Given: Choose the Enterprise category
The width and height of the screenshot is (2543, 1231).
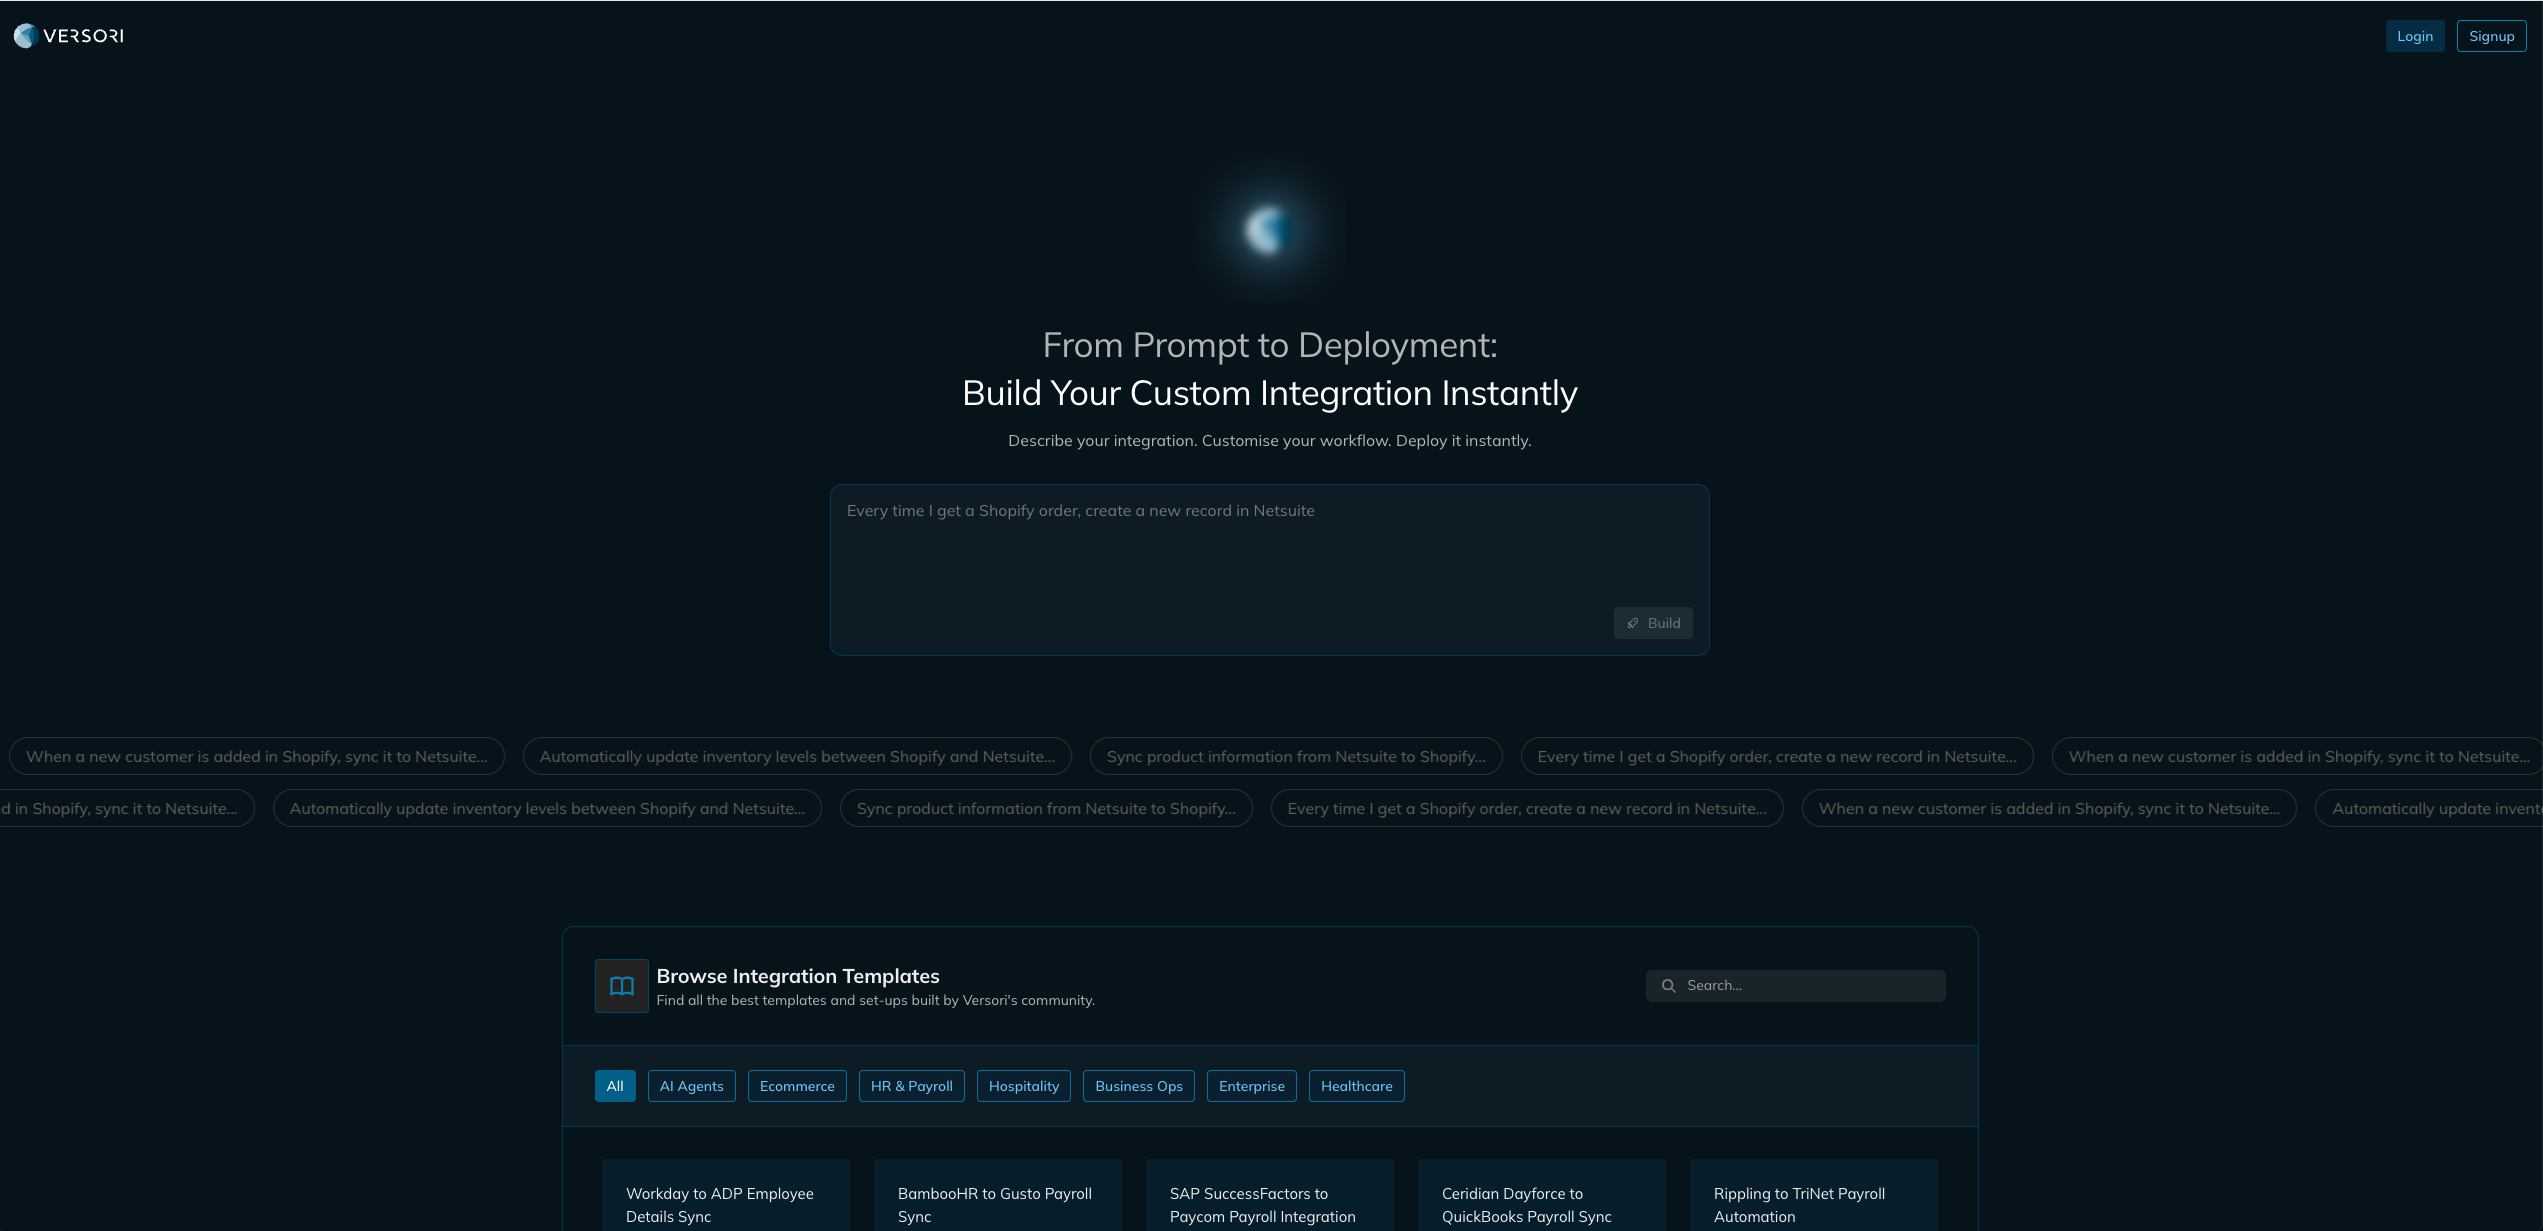Looking at the screenshot, I should [1251, 1086].
